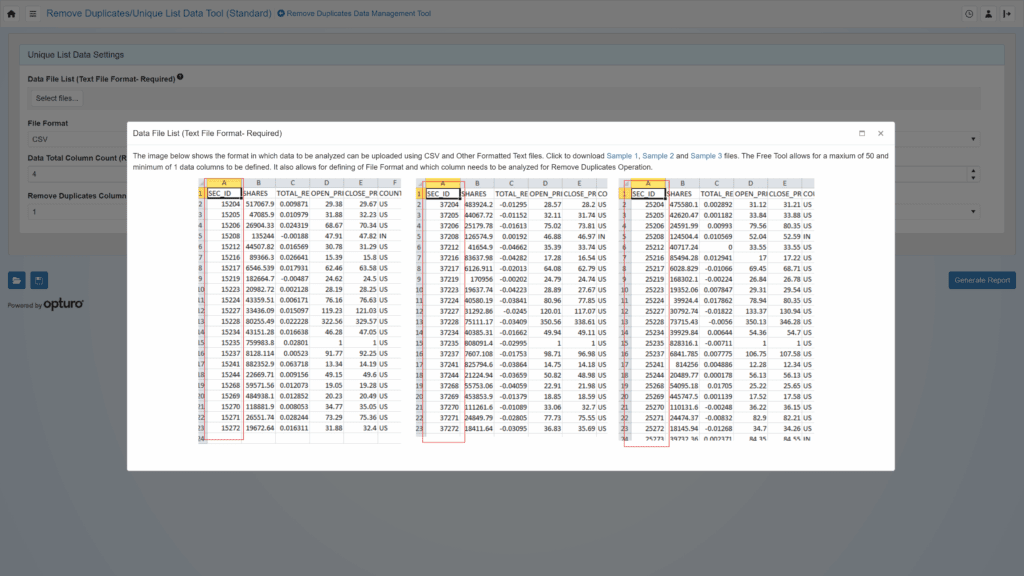Image resolution: width=1024 pixels, height=576 pixels.
Task: Open the user profile icon
Action: 988,14
